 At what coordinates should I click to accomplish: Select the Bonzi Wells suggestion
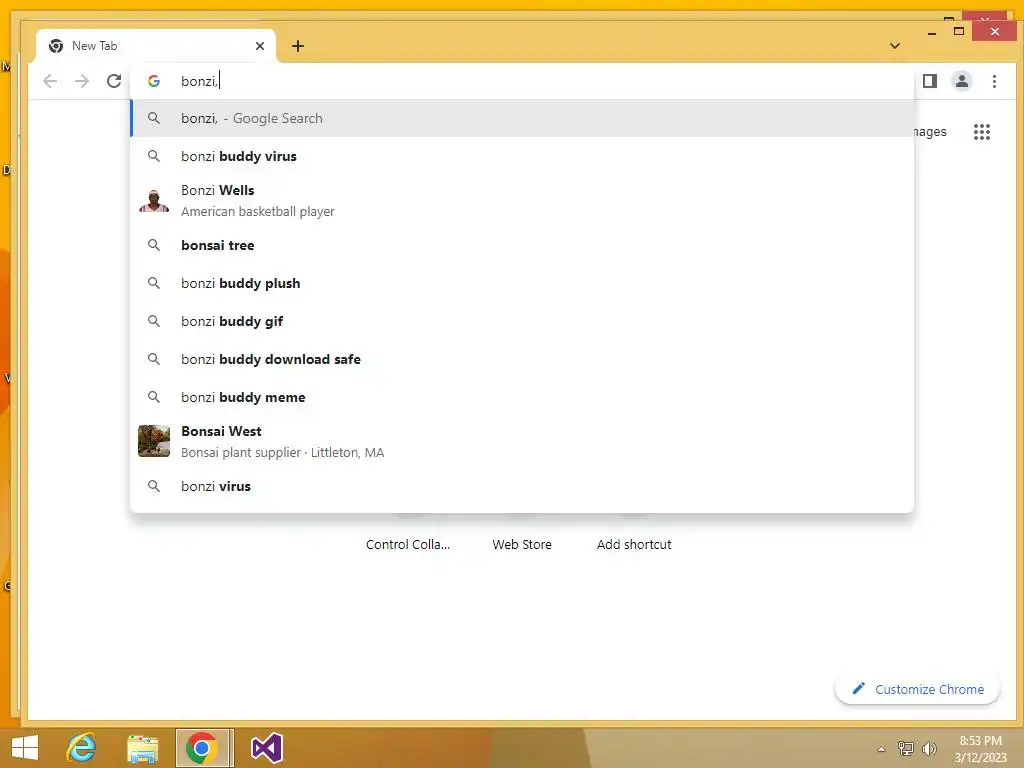pos(522,200)
